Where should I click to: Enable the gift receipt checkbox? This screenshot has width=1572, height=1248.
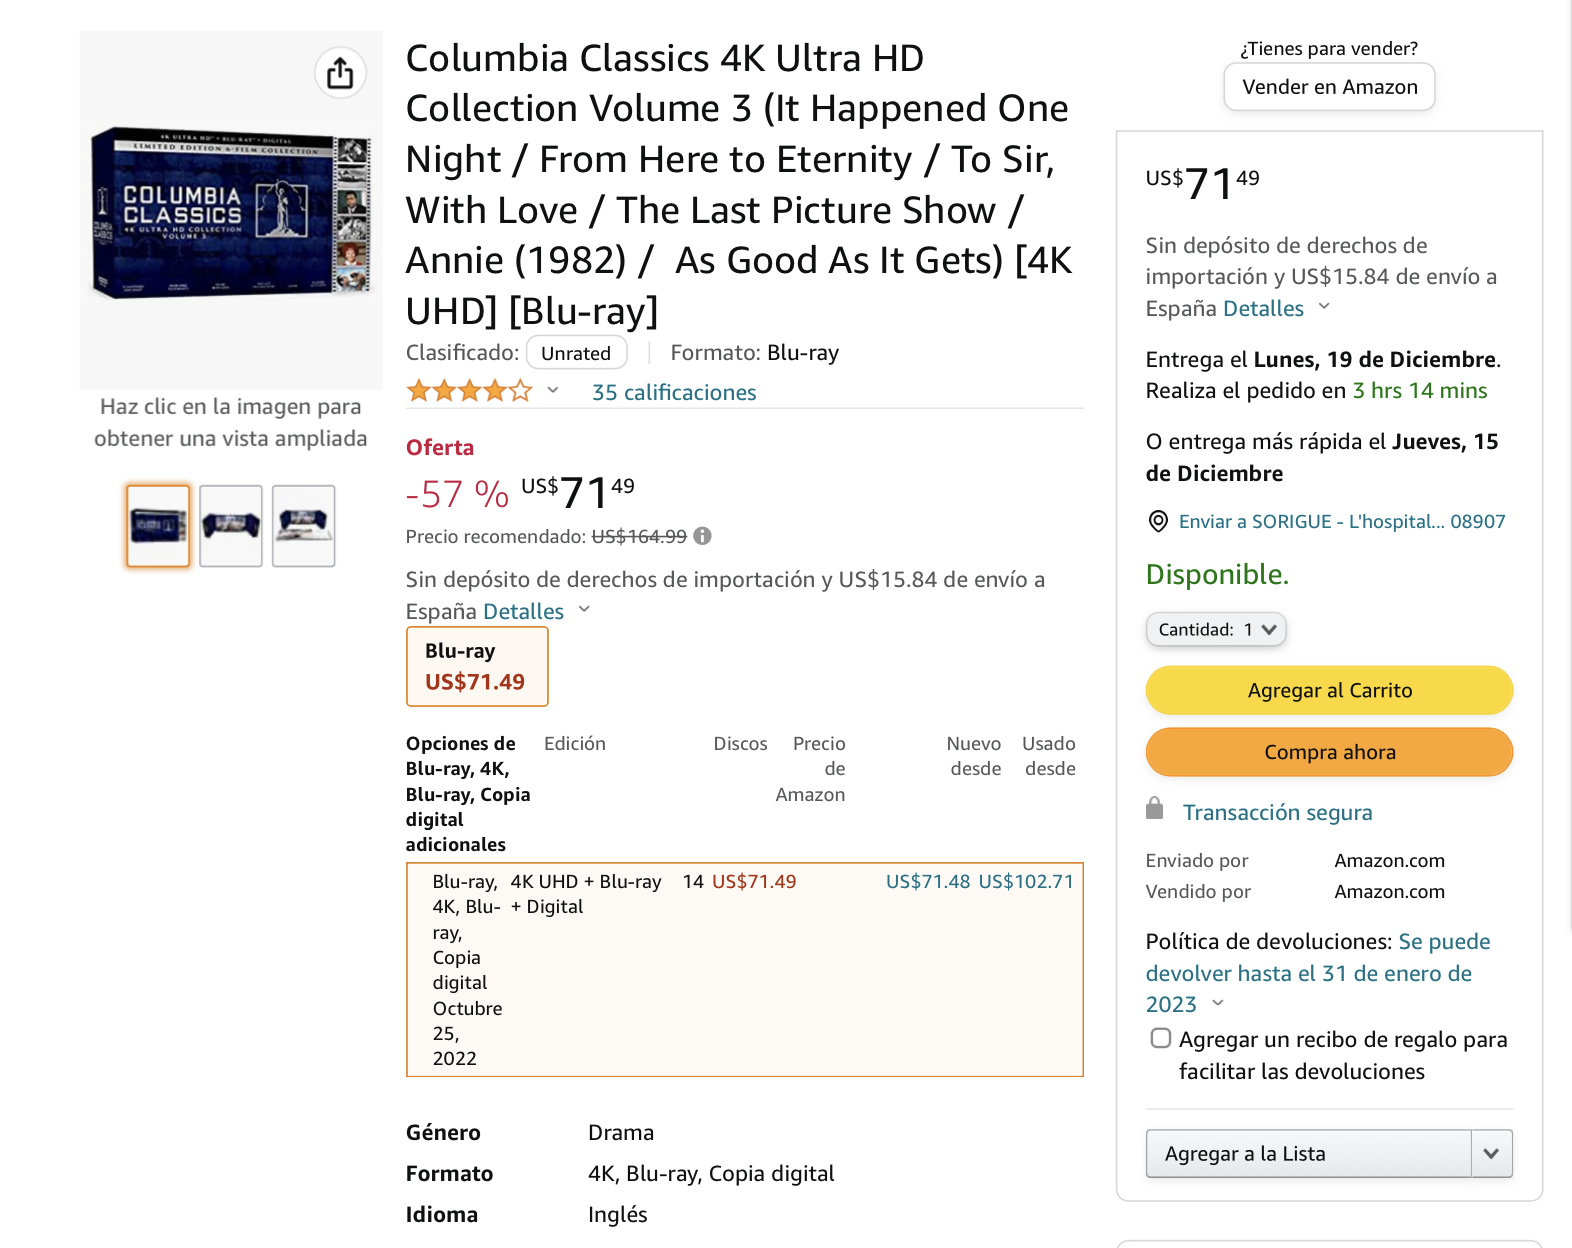(1160, 1038)
